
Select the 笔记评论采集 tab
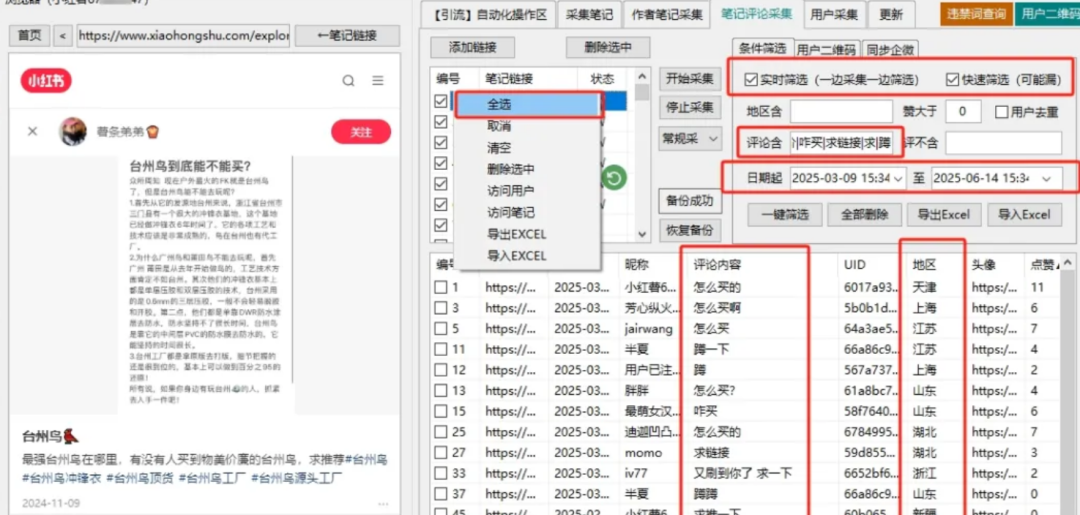[x=756, y=14]
